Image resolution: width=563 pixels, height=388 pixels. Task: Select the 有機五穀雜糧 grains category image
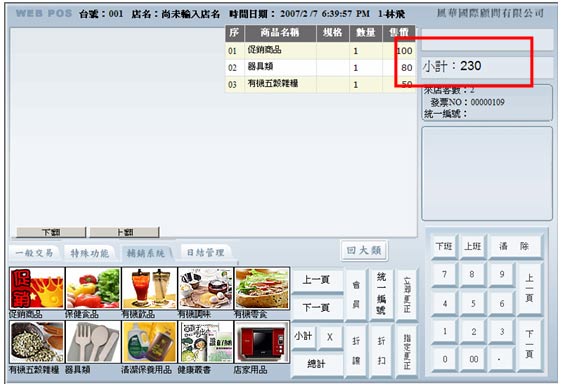pos(37,342)
